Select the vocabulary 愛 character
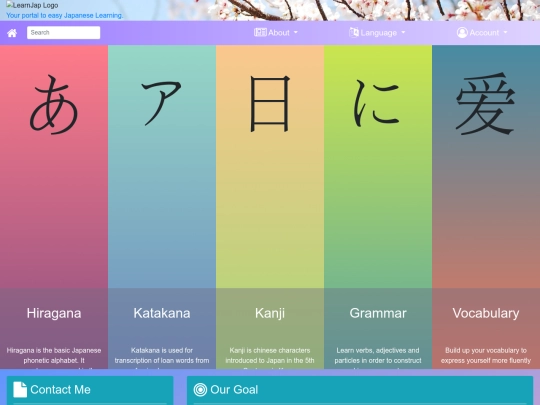Image resolution: width=540 pixels, height=405 pixels. click(x=486, y=104)
